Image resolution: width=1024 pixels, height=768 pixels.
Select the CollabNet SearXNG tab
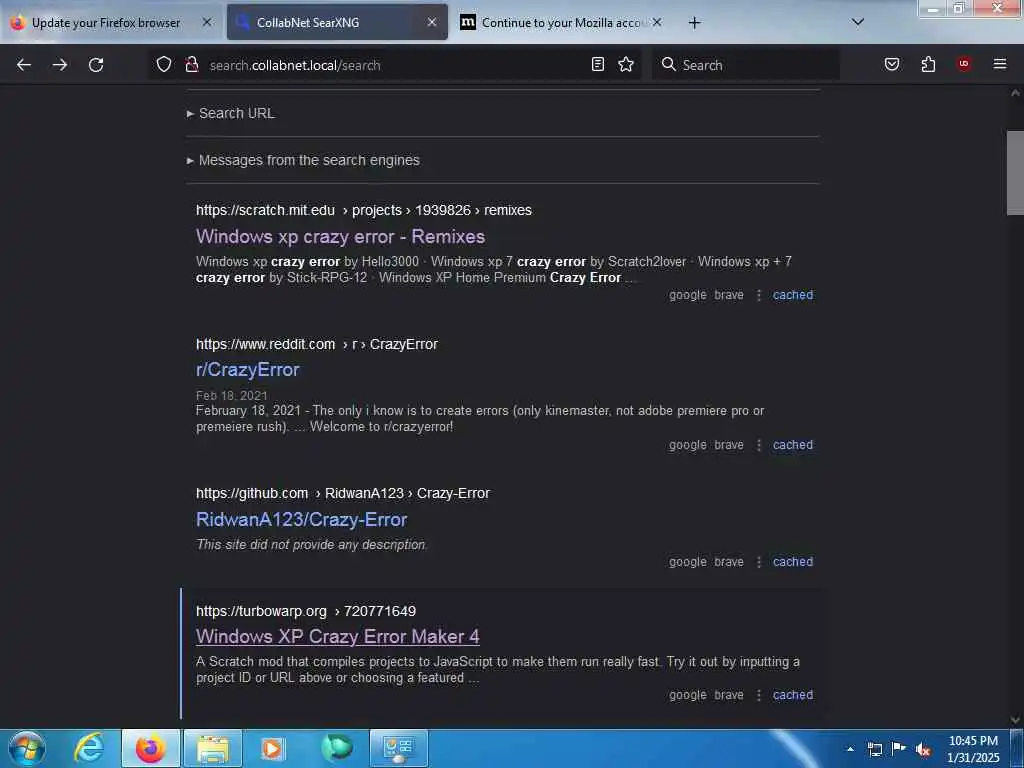[337, 22]
